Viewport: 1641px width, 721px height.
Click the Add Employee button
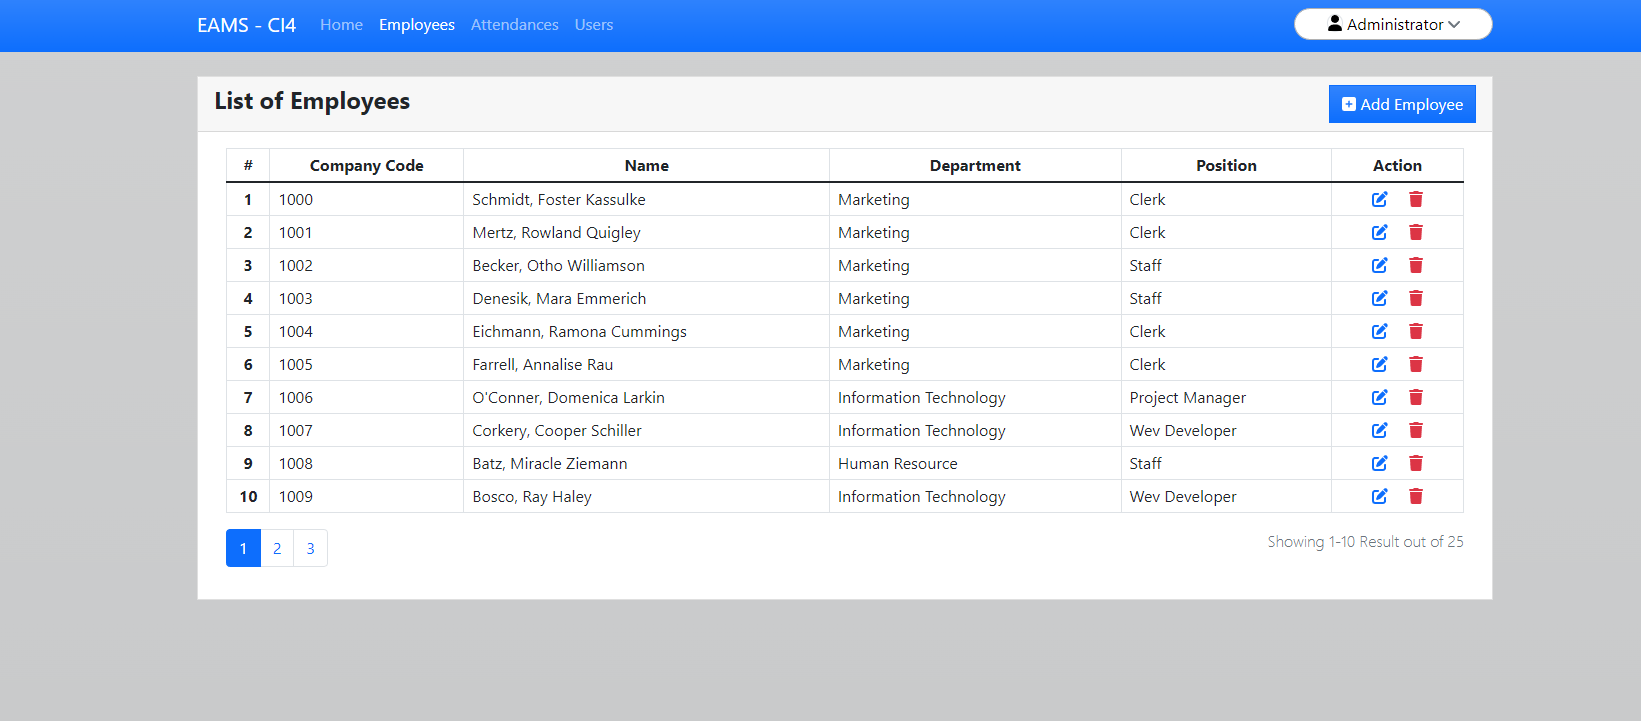[1402, 104]
